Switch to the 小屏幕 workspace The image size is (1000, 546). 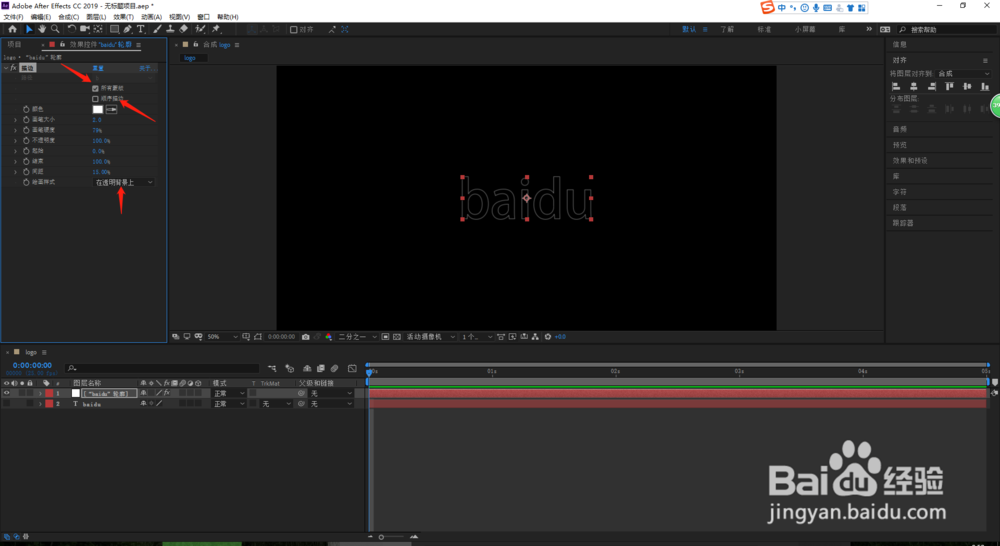(x=805, y=30)
